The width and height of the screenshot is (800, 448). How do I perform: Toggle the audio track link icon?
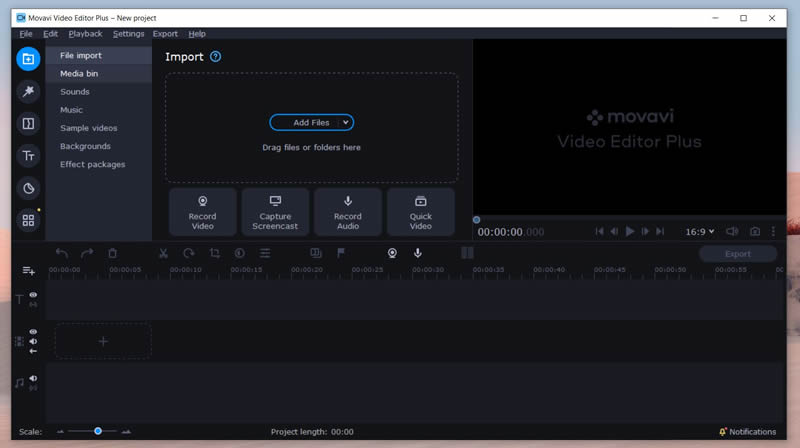33,388
